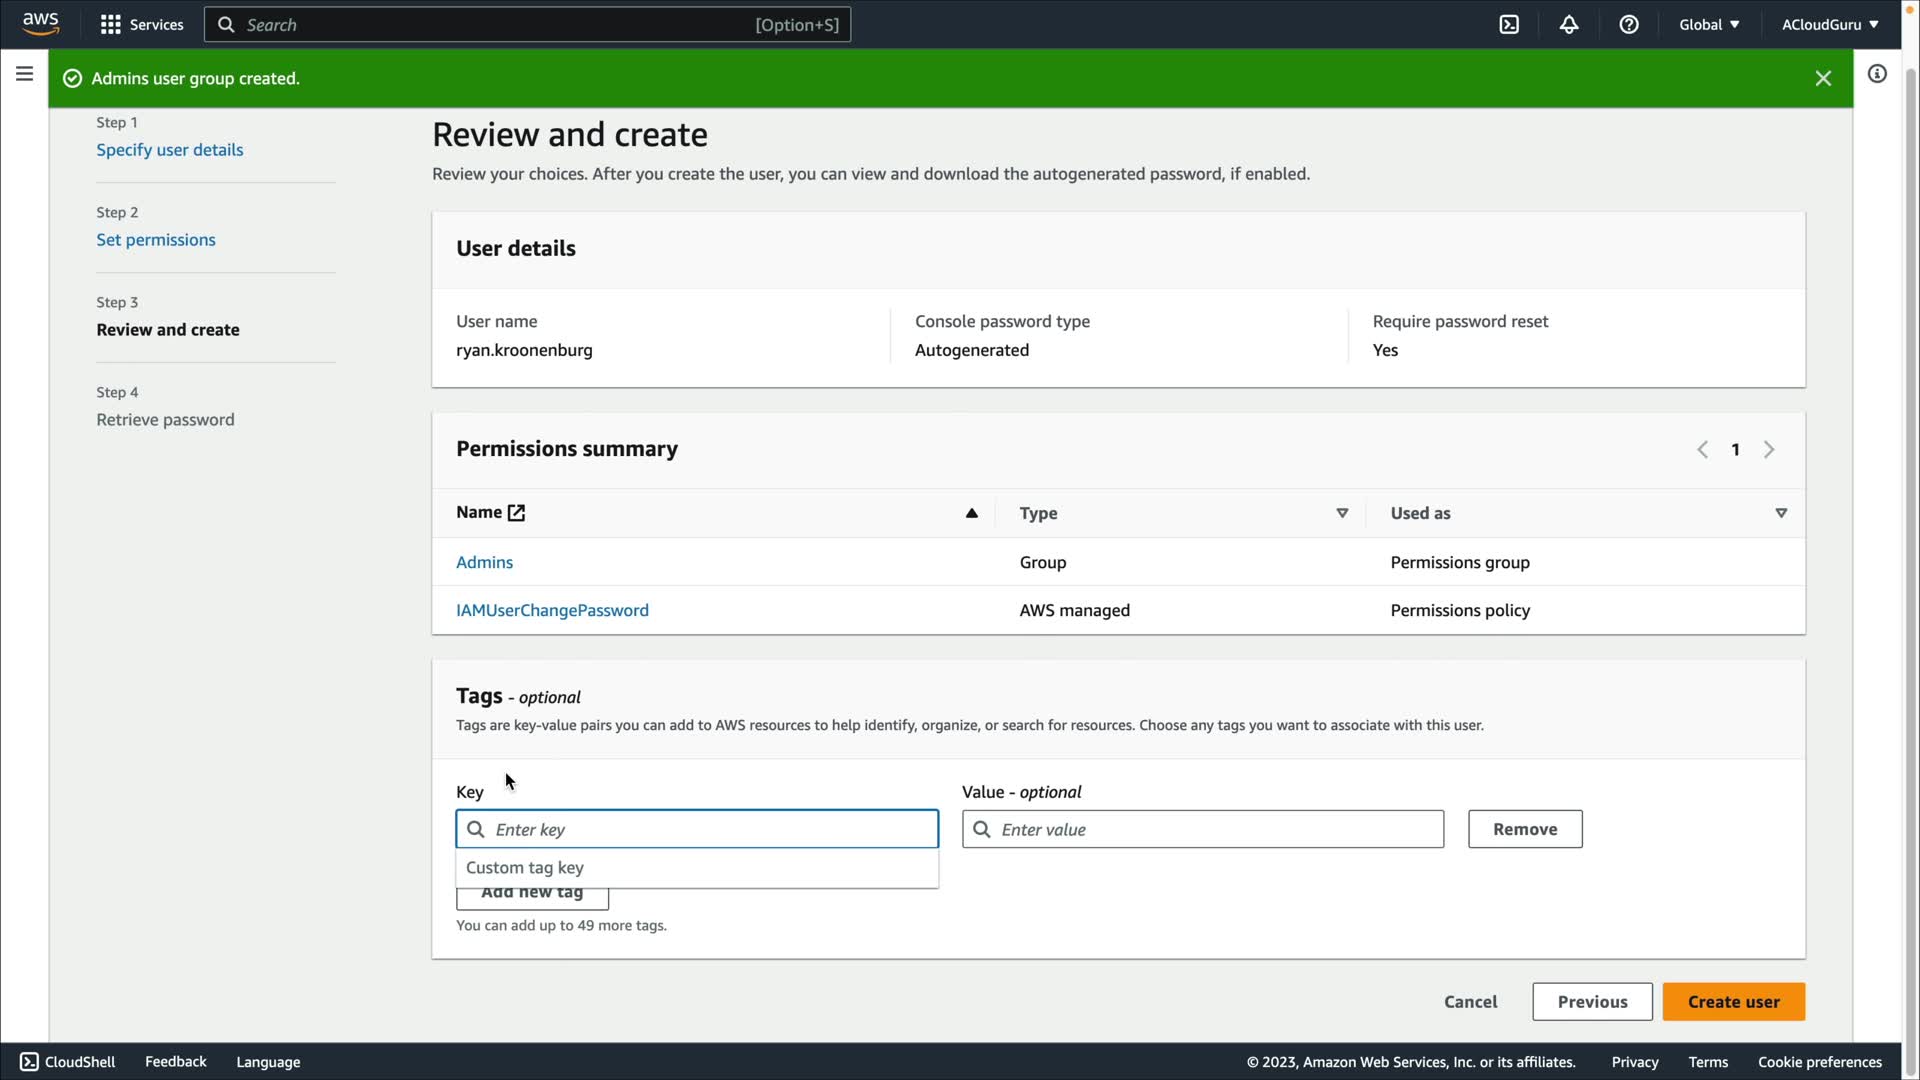Open the notifications bell
1920x1080 pixels.
(1569, 25)
